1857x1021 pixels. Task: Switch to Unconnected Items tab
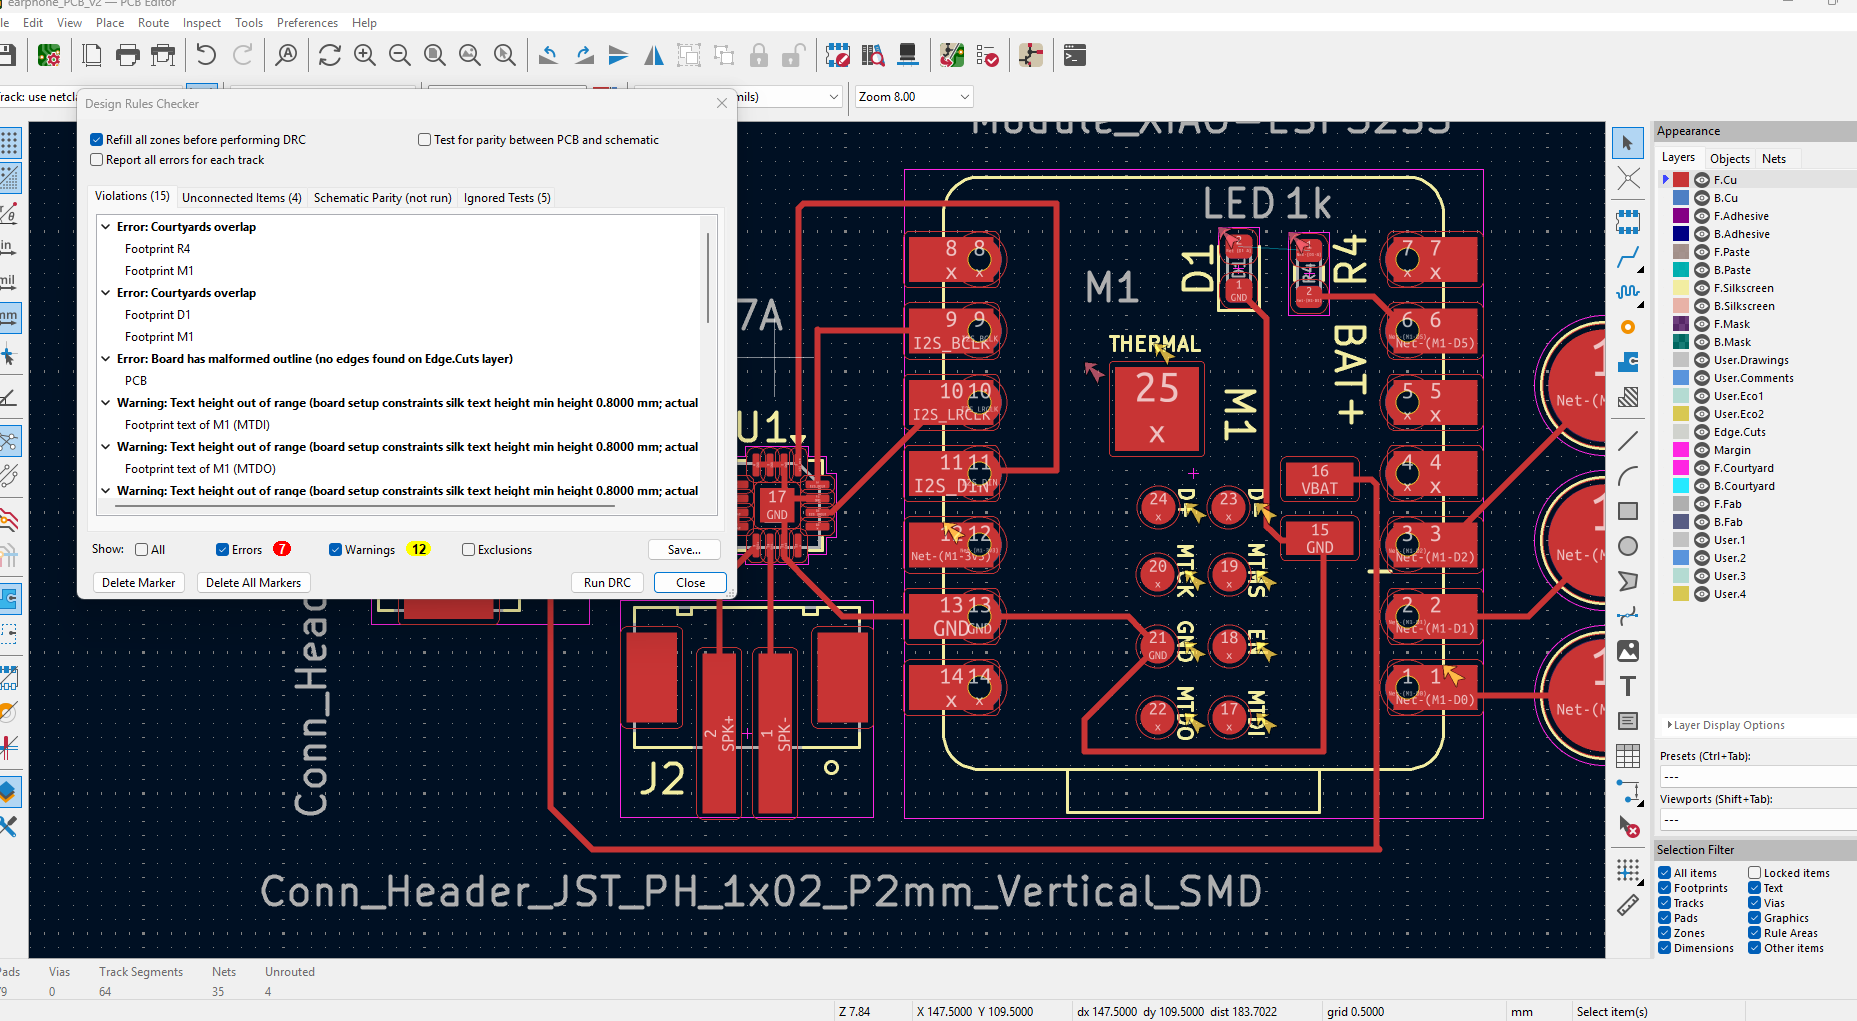coord(241,198)
